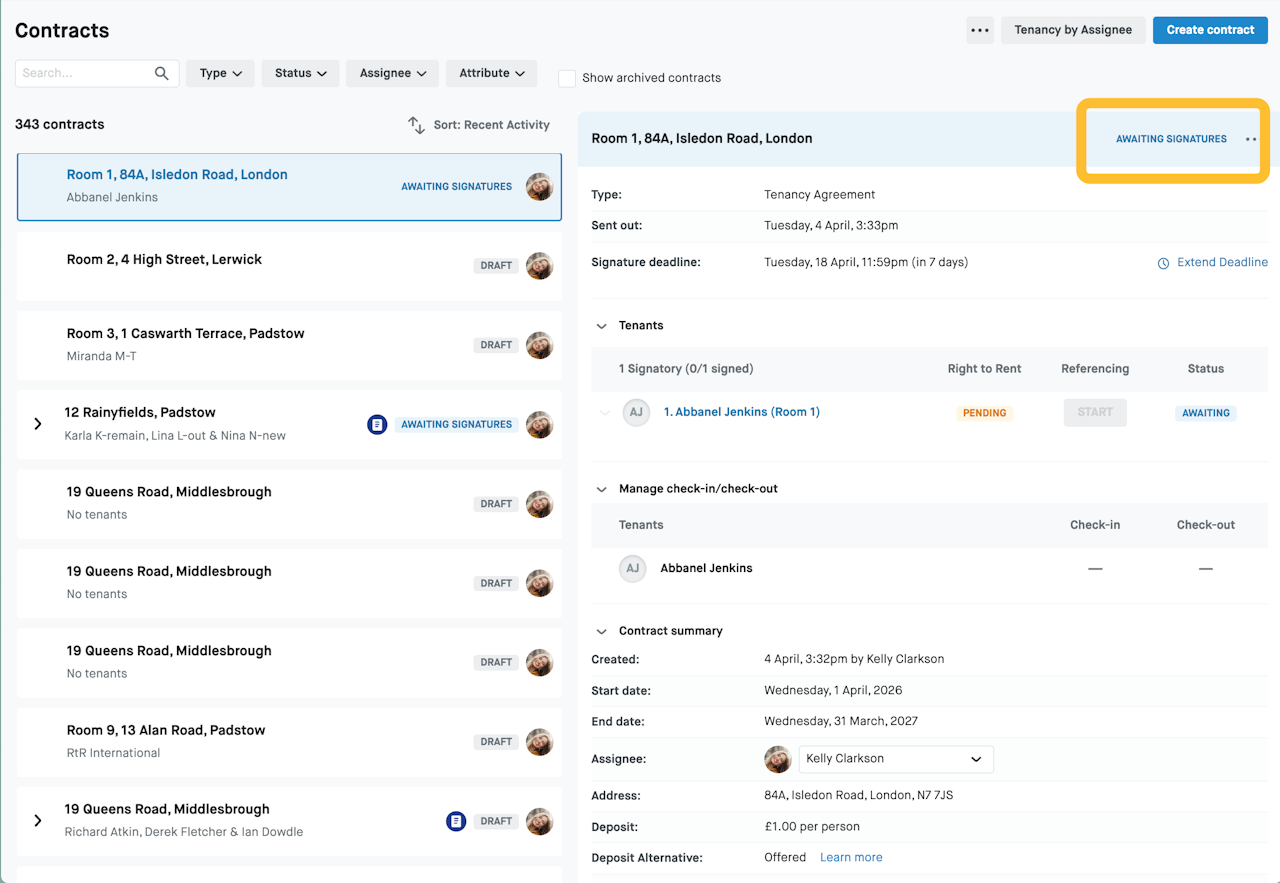Collapse the Tenants section

tap(602, 326)
